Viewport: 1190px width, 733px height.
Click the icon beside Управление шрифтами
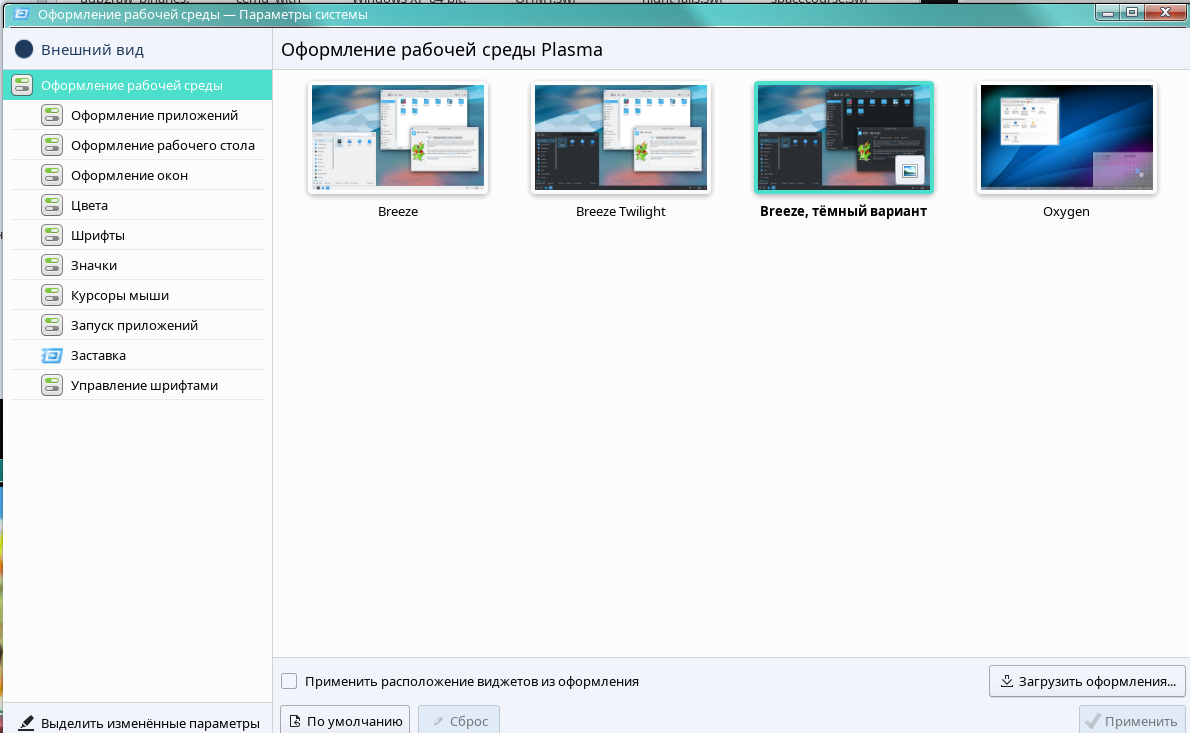tap(52, 385)
